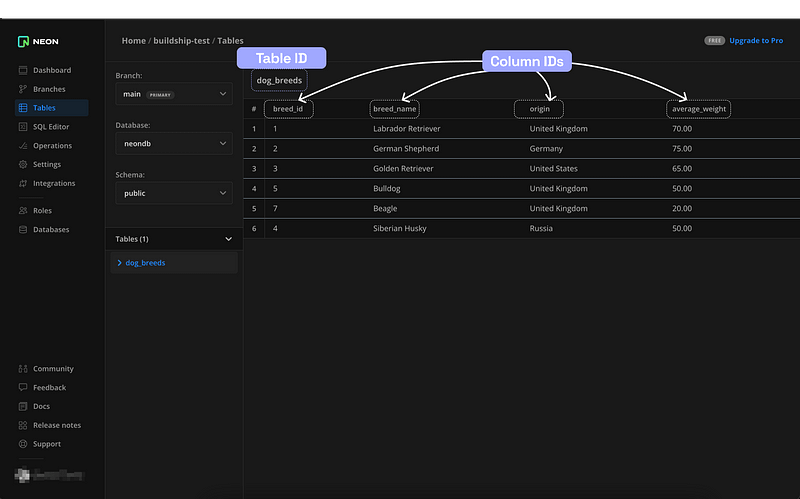
Task: Click the Beagle cell
Action: tap(385, 208)
